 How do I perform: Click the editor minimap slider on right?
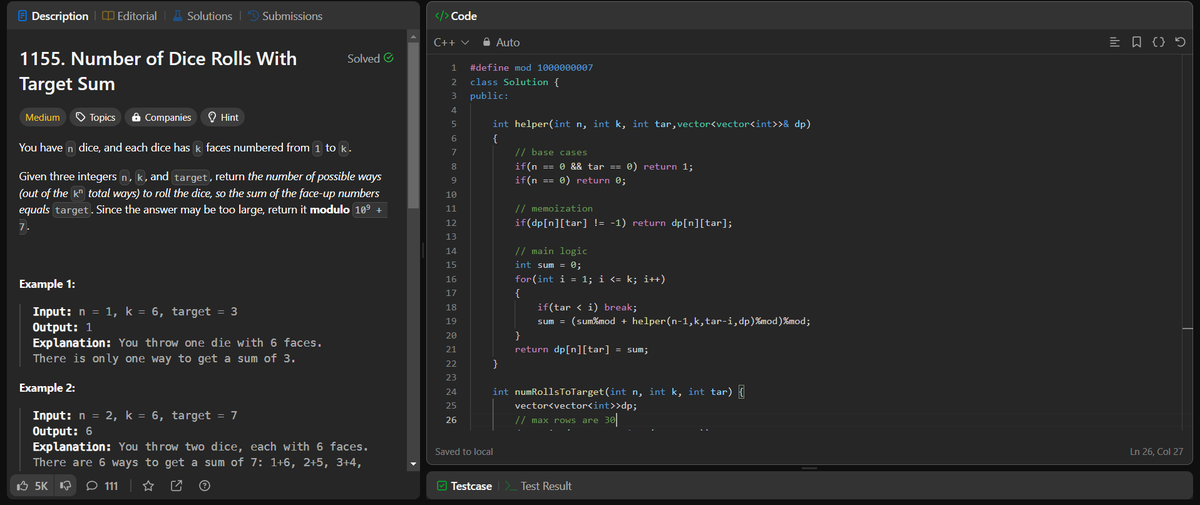click(x=1186, y=327)
